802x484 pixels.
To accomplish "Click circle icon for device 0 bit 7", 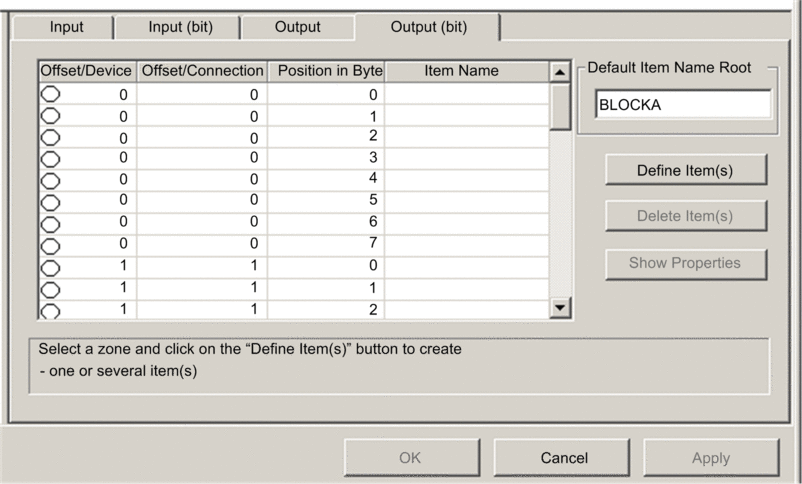I will (x=50, y=243).
